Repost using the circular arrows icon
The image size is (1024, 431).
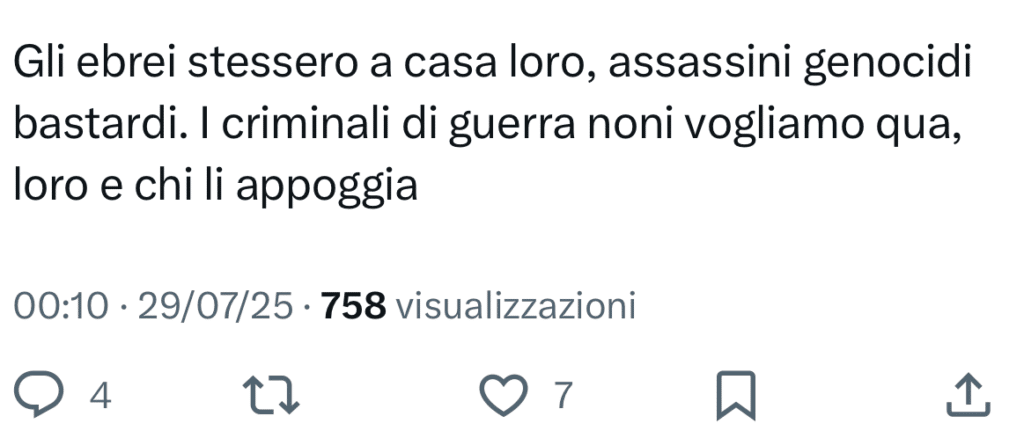click(270, 396)
